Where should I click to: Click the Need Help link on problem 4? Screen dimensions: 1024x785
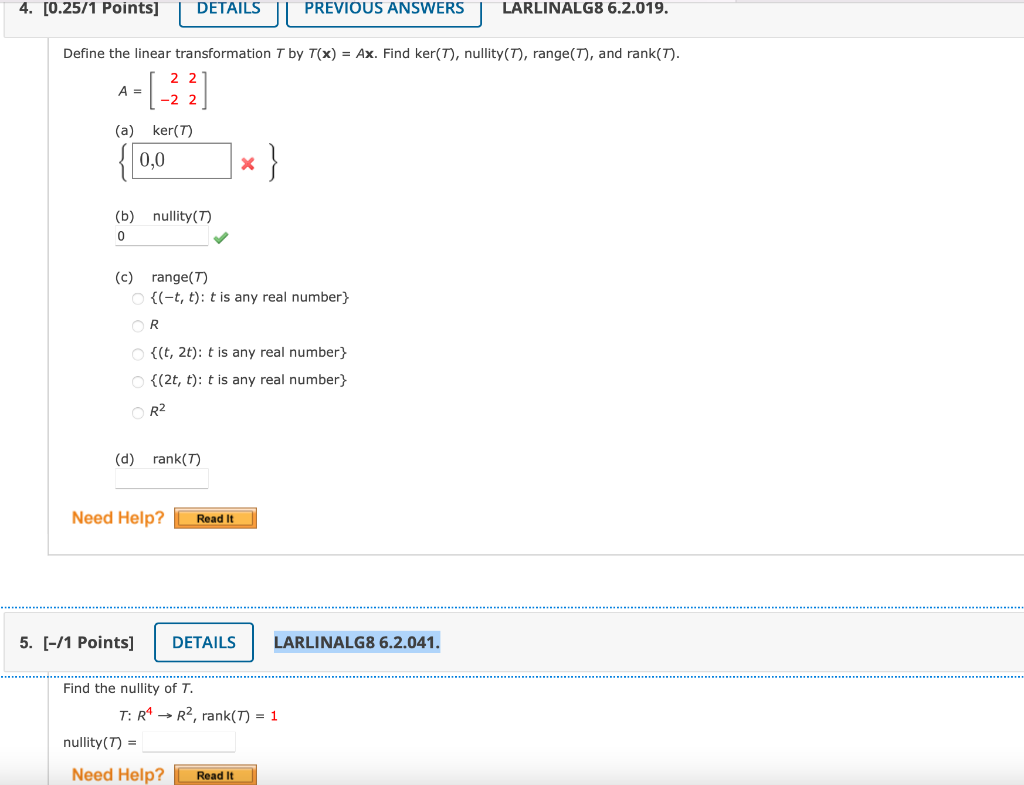tap(117, 517)
